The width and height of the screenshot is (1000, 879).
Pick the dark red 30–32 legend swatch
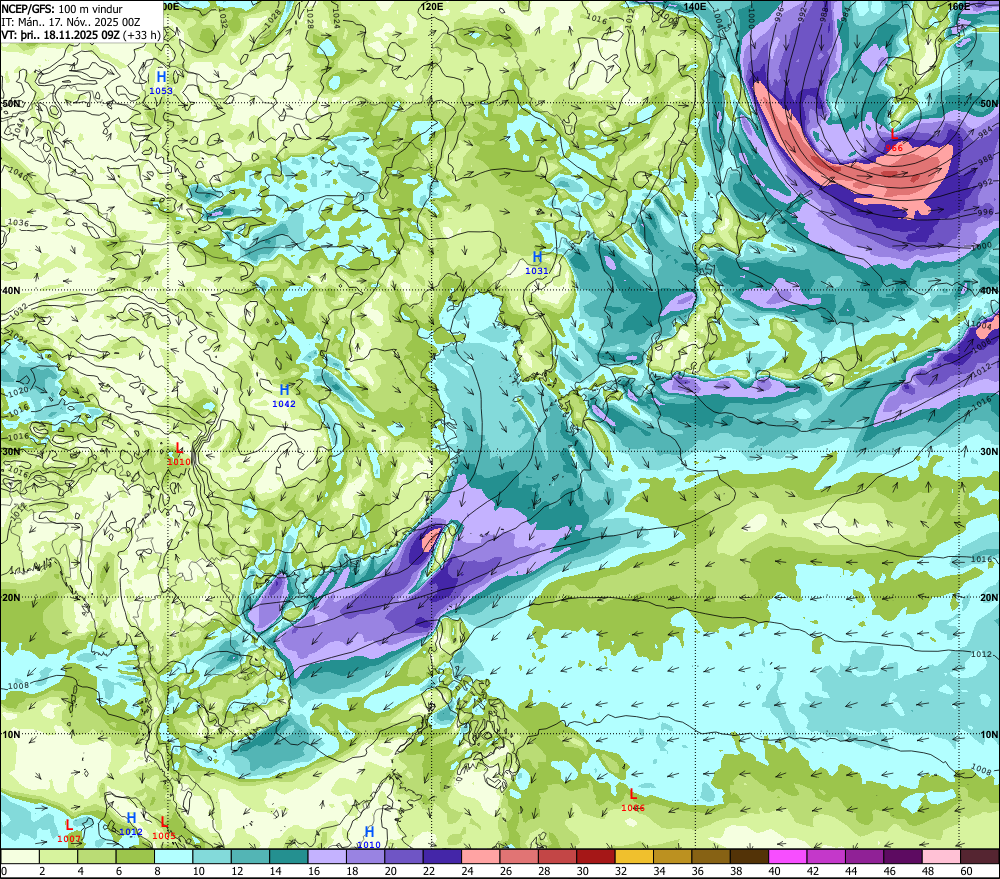(596, 857)
